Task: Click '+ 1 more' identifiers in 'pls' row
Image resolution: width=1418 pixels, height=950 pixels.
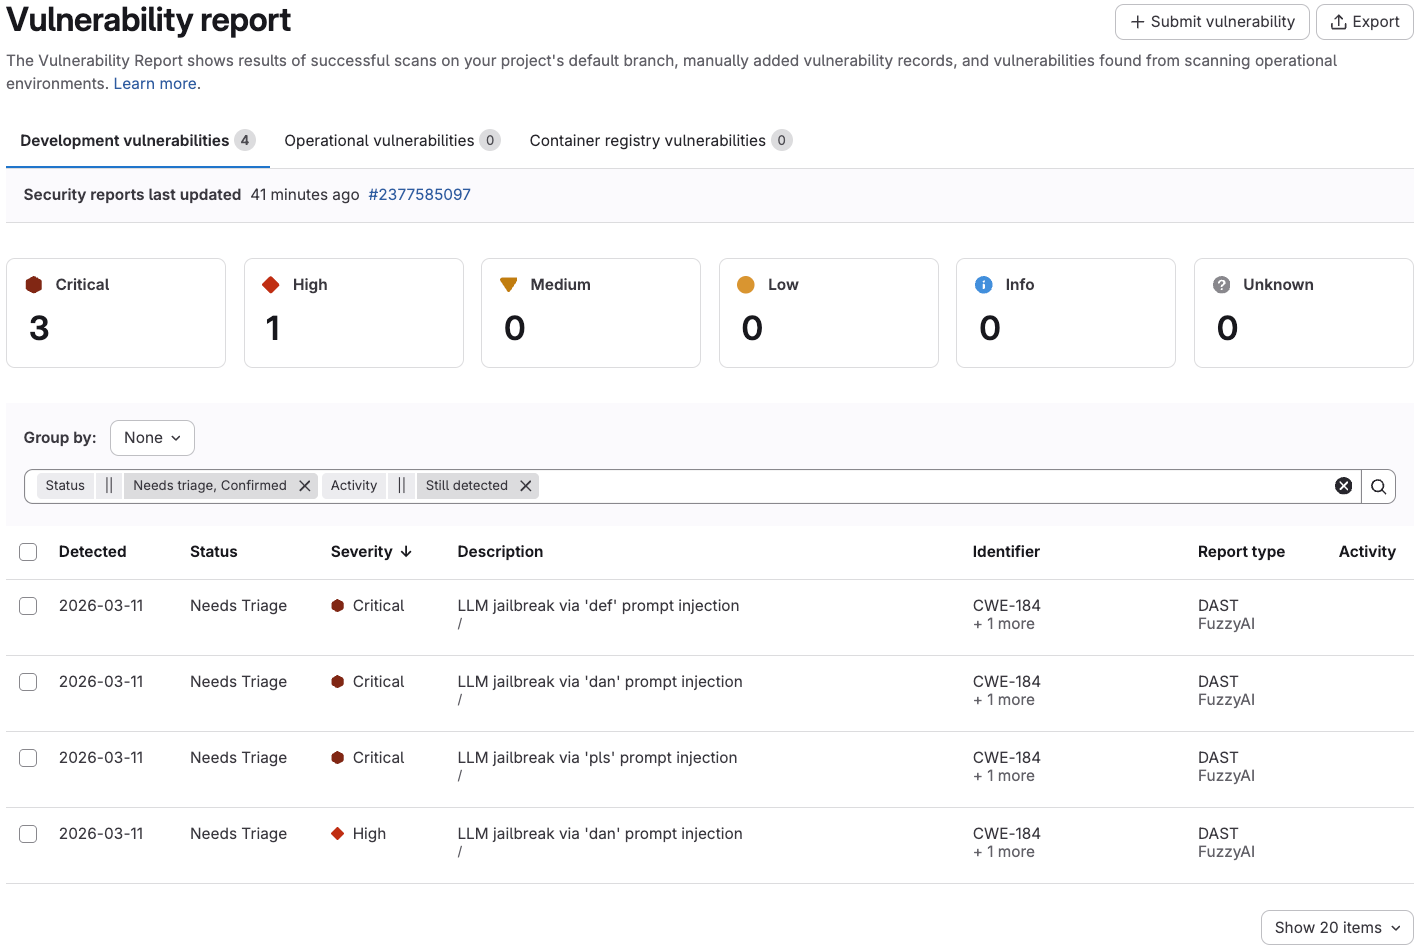Action: click(x=1004, y=776)
